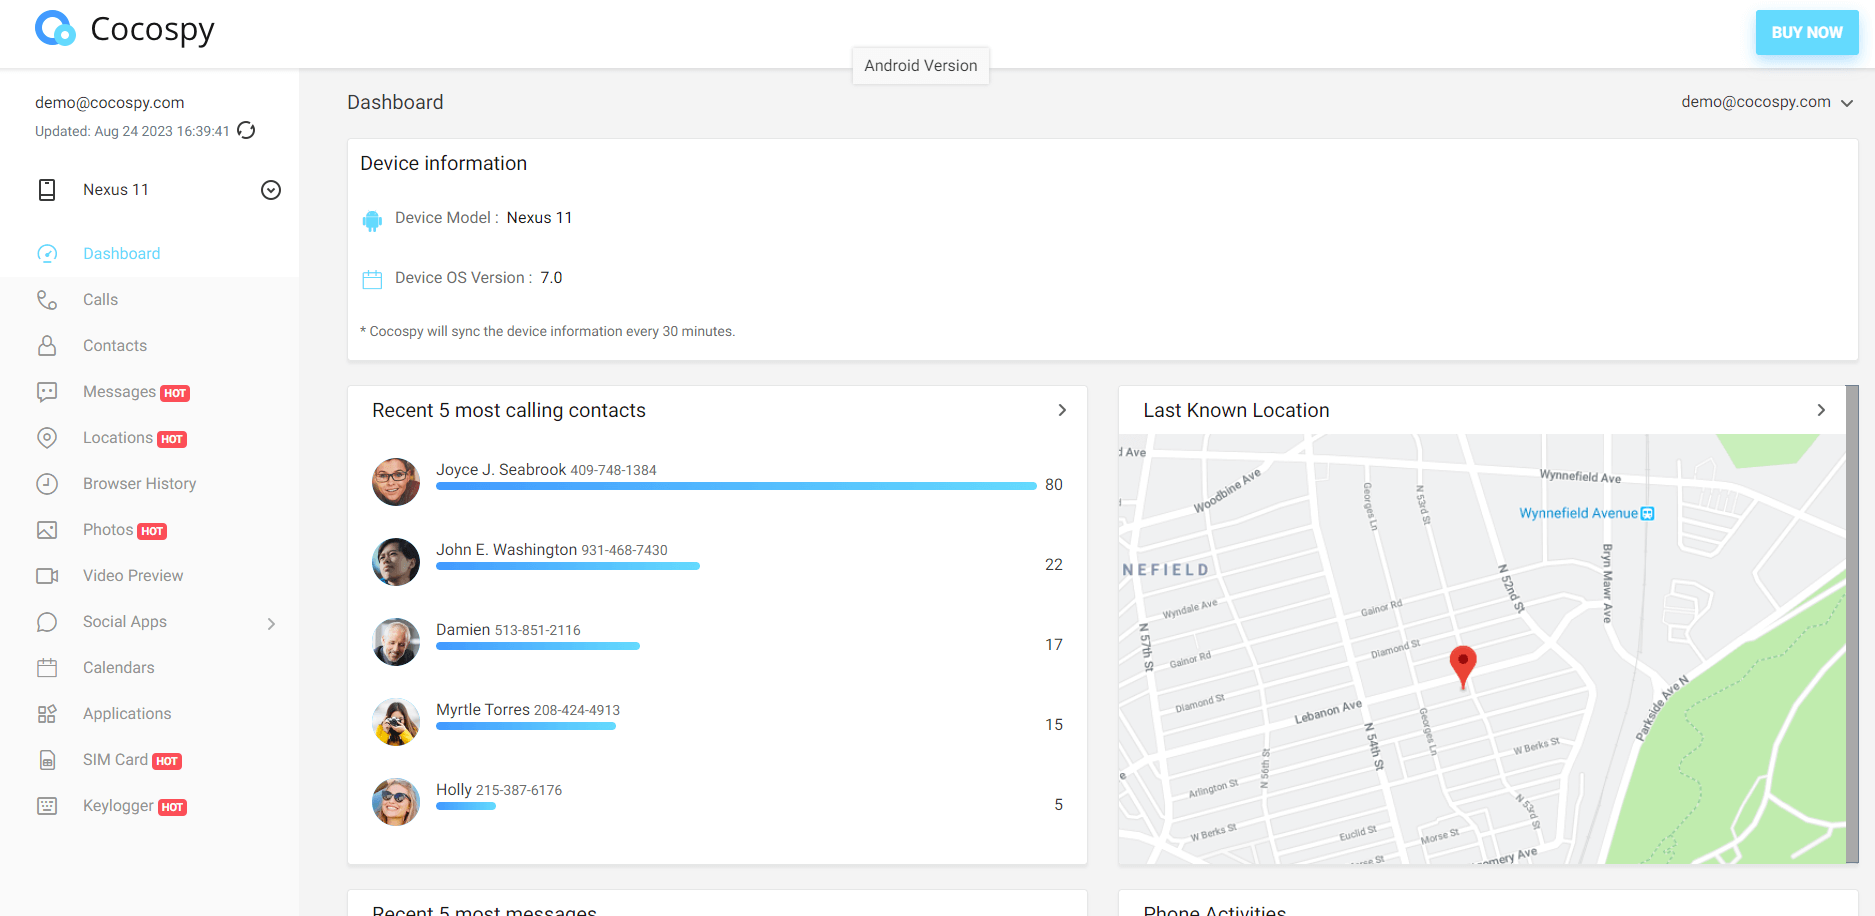Click the Applications grid icon
Image resolution: width=1875 pixels, height=916 pixels.
coord(47,714)
